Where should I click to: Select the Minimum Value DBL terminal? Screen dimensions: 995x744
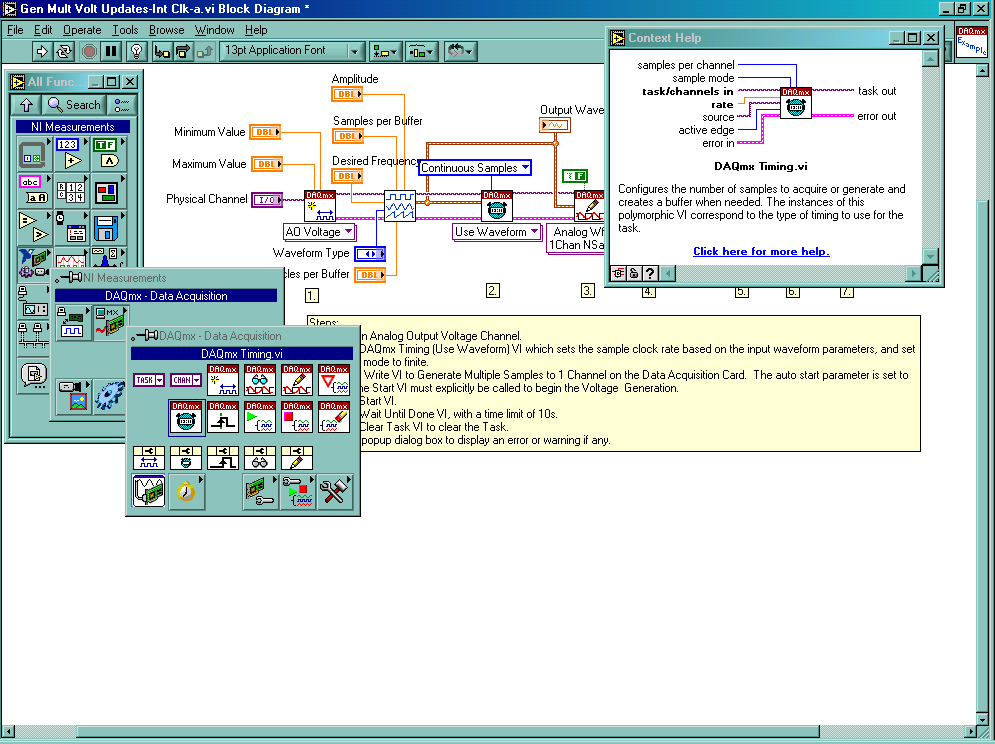coord(265,132)
